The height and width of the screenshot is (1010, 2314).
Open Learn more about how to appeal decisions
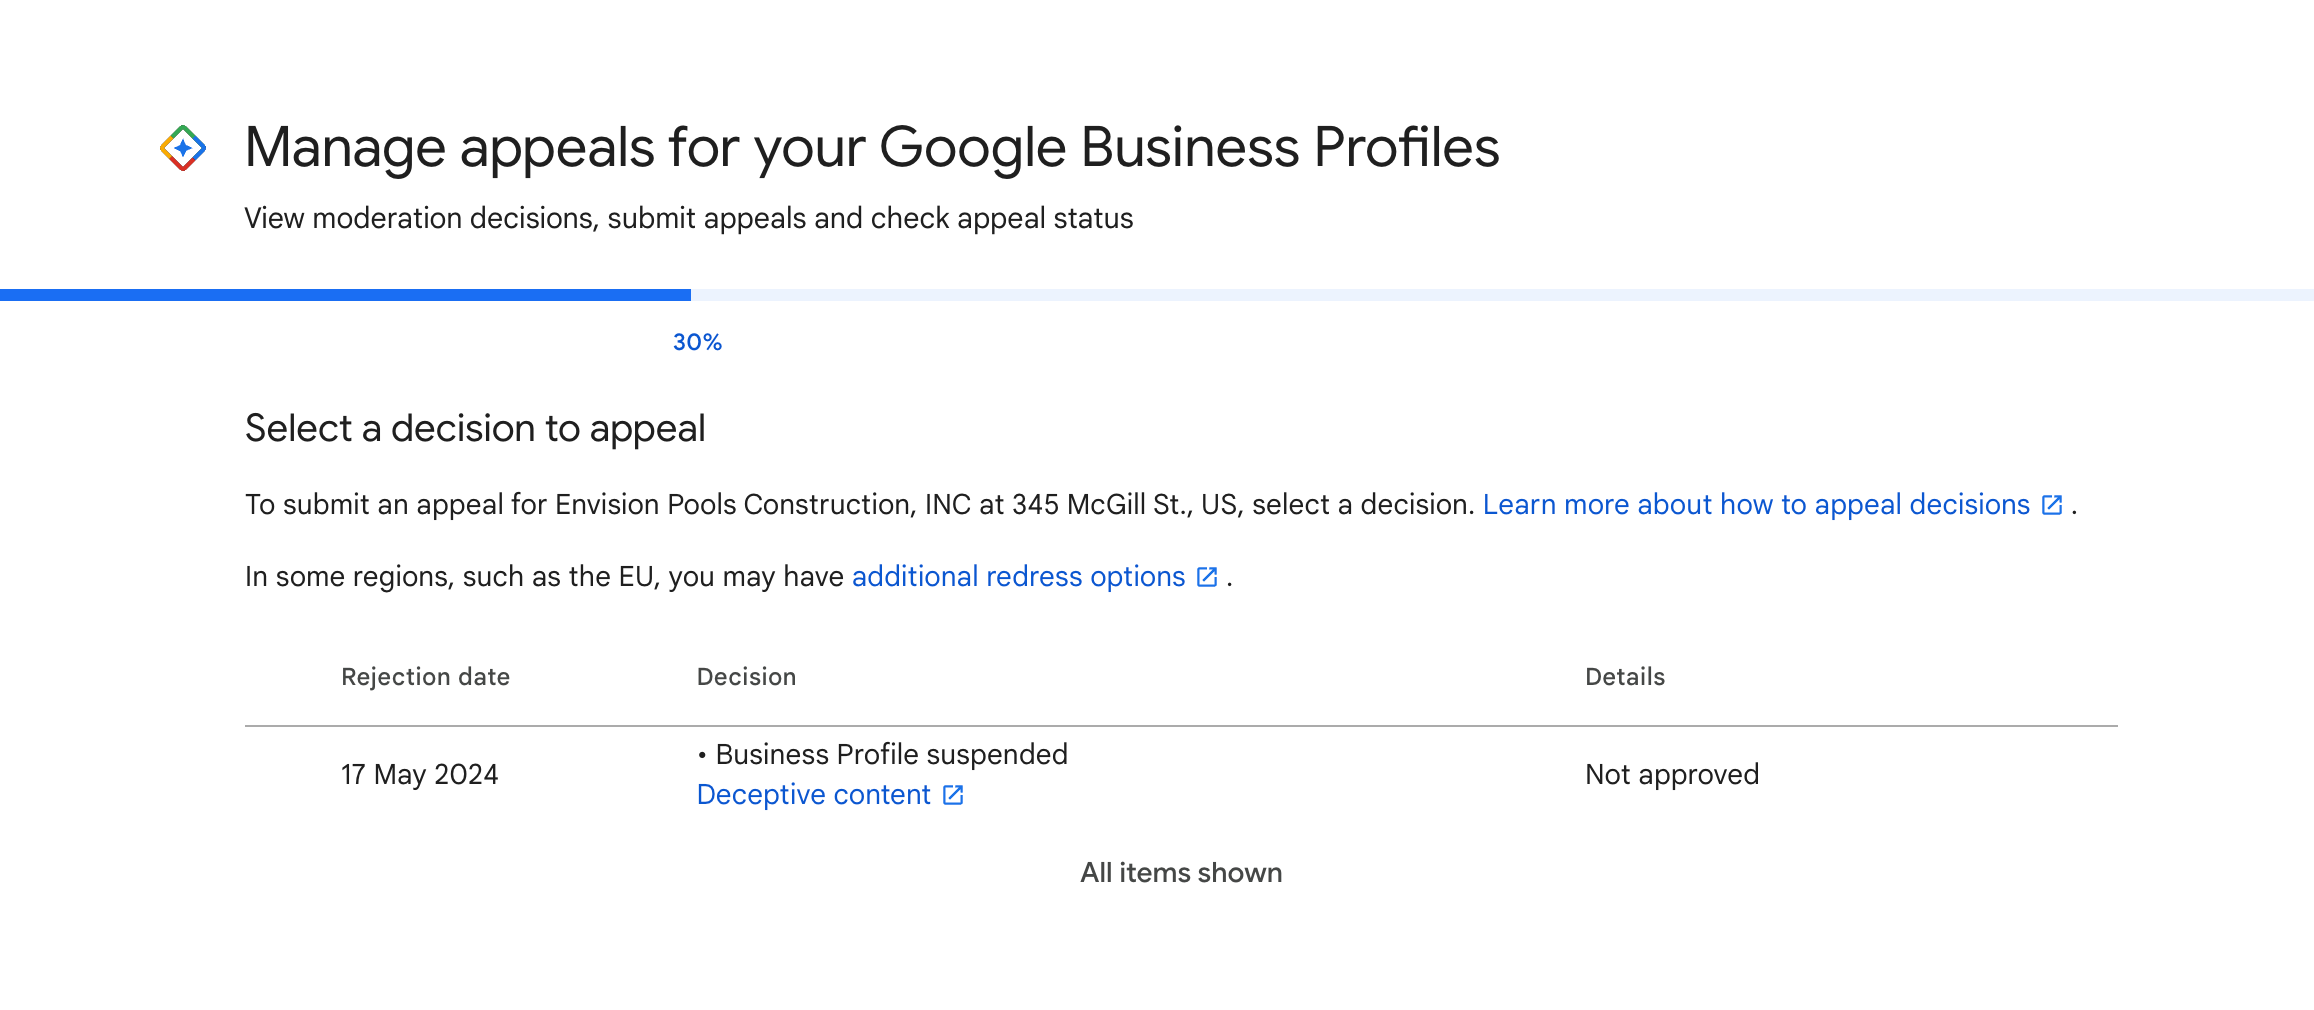pos(1755,505)
